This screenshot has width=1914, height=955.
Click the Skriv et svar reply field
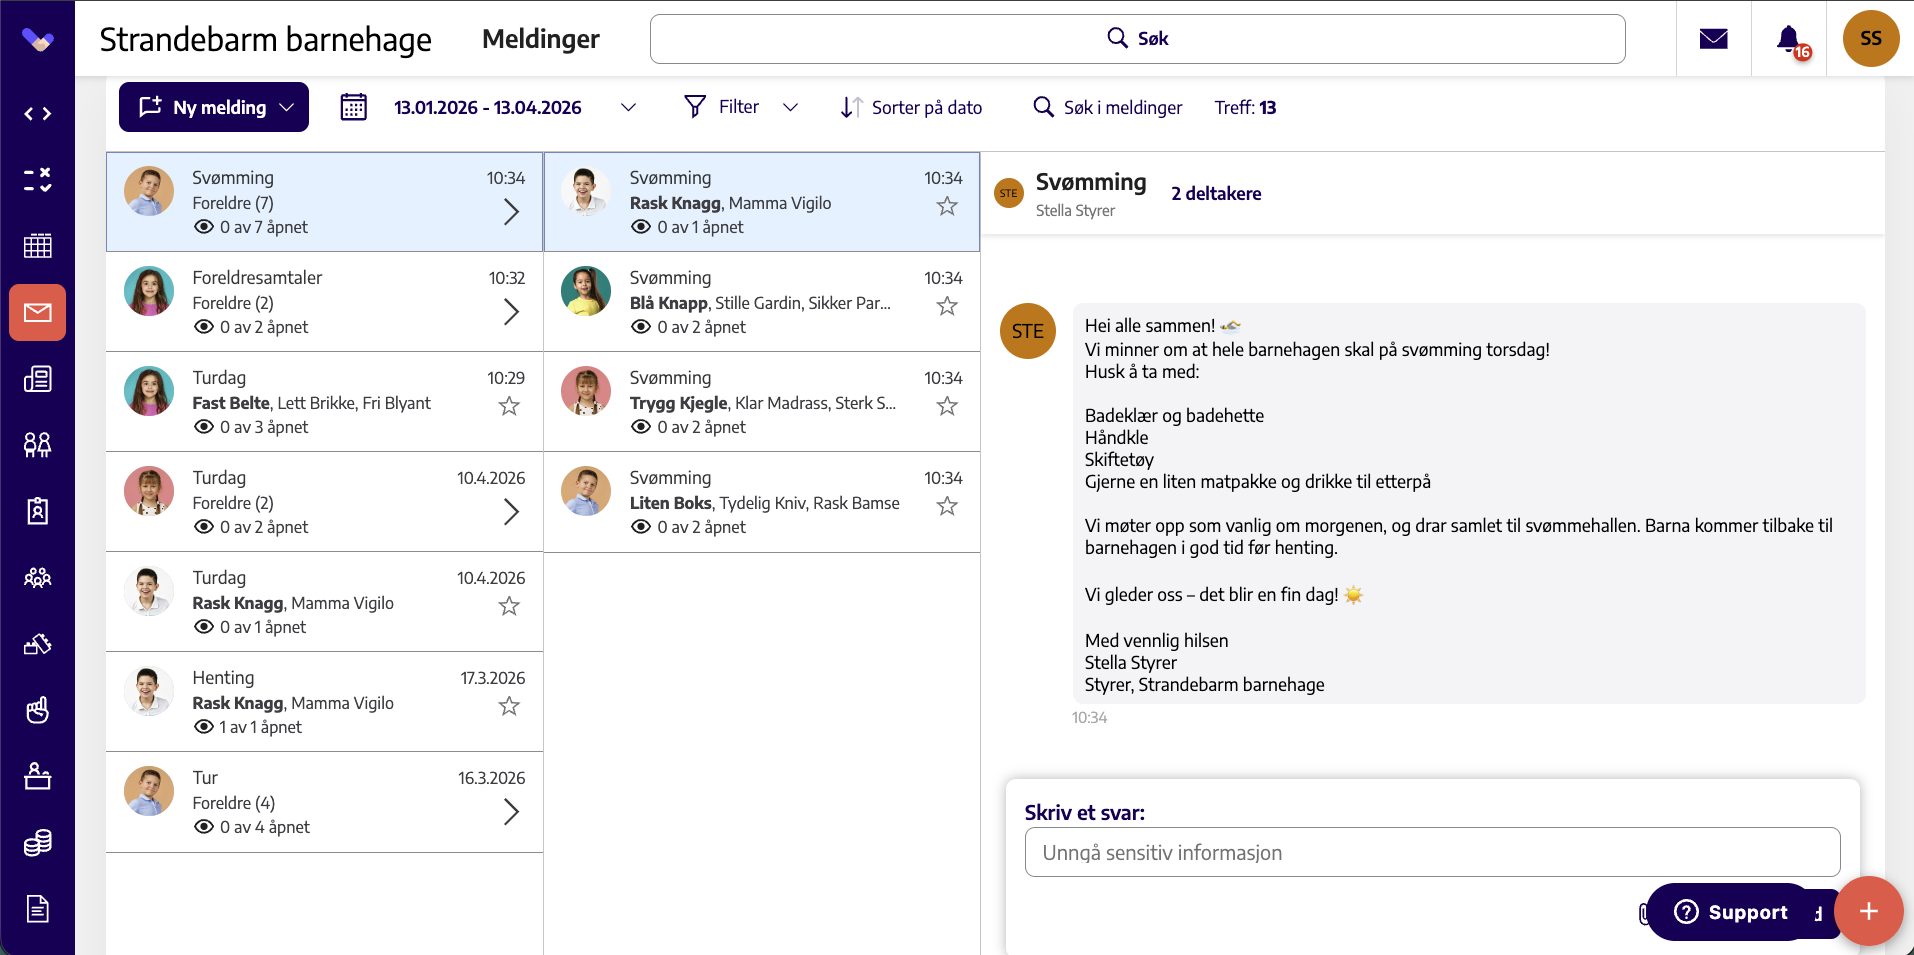tap(1432, 852)
